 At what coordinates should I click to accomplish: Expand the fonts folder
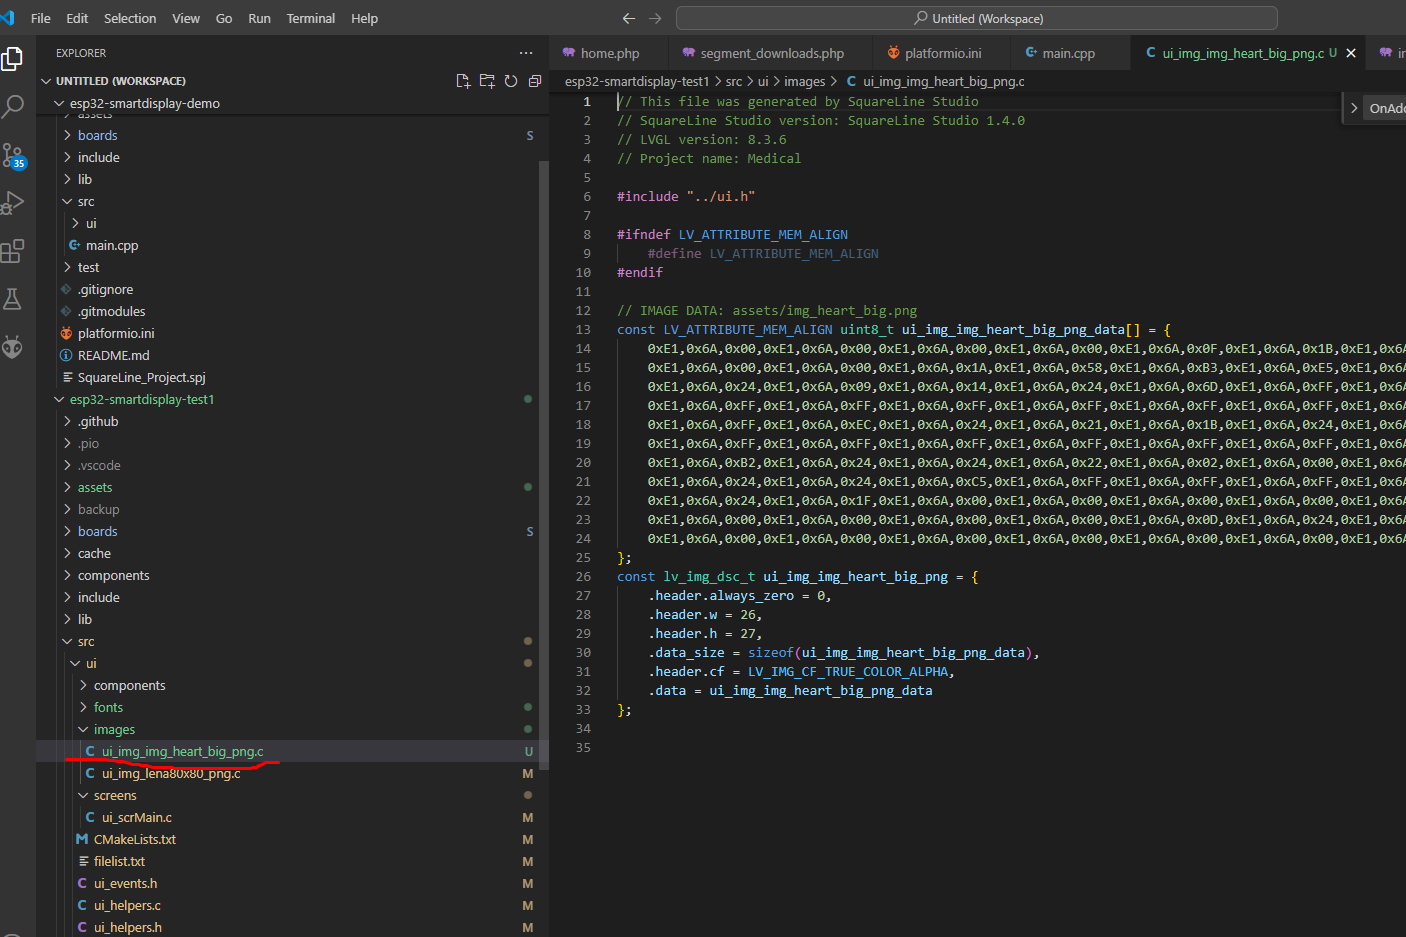[108, 707]
